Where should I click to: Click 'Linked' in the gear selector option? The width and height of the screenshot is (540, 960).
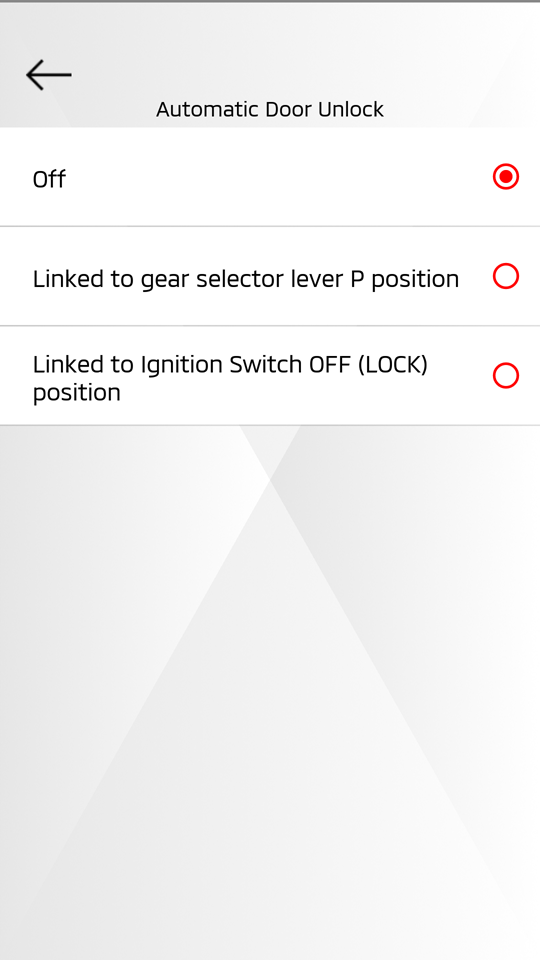click(x=68, y=279)
